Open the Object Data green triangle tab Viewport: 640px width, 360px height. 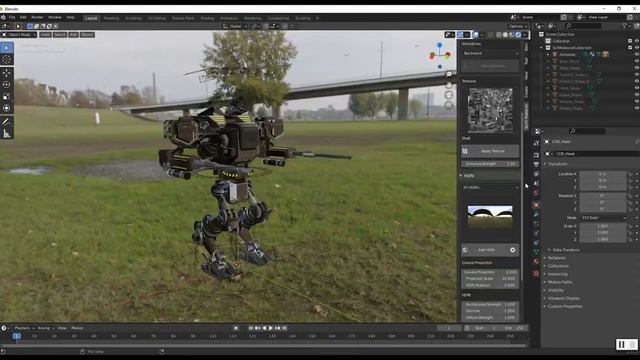click(536, 252)
